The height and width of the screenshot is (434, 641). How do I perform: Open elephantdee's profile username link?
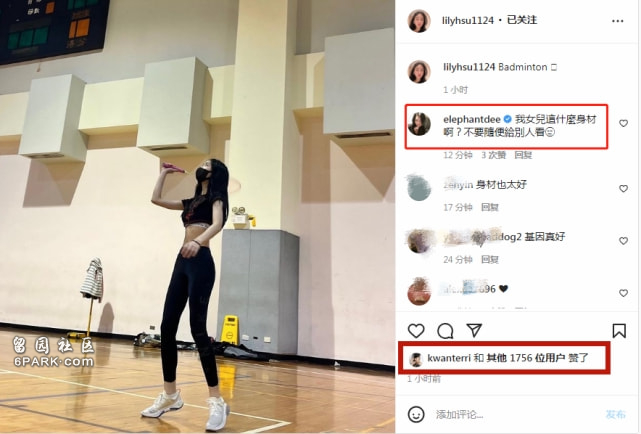[472, 119]
